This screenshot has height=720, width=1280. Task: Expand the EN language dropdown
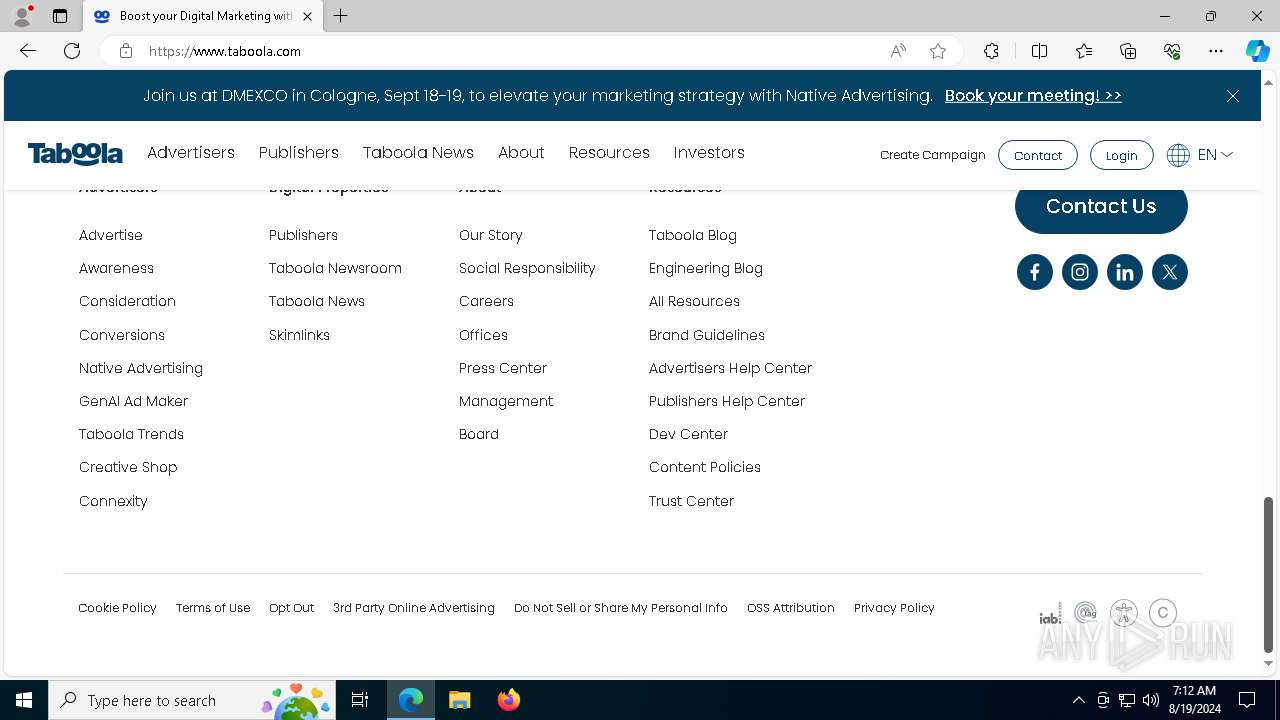click(x=1215, y=155)
